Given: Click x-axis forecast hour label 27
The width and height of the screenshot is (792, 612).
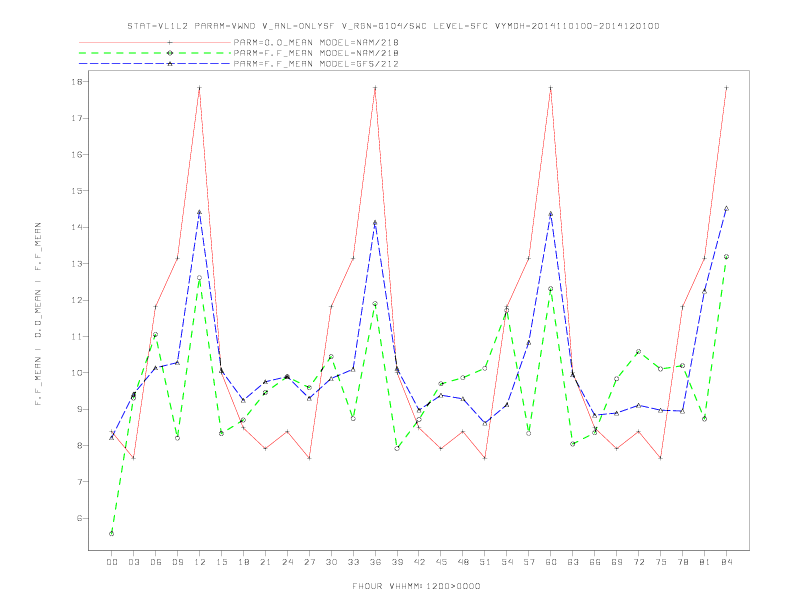Looking at the screenshot, I should tap(309, 562).
